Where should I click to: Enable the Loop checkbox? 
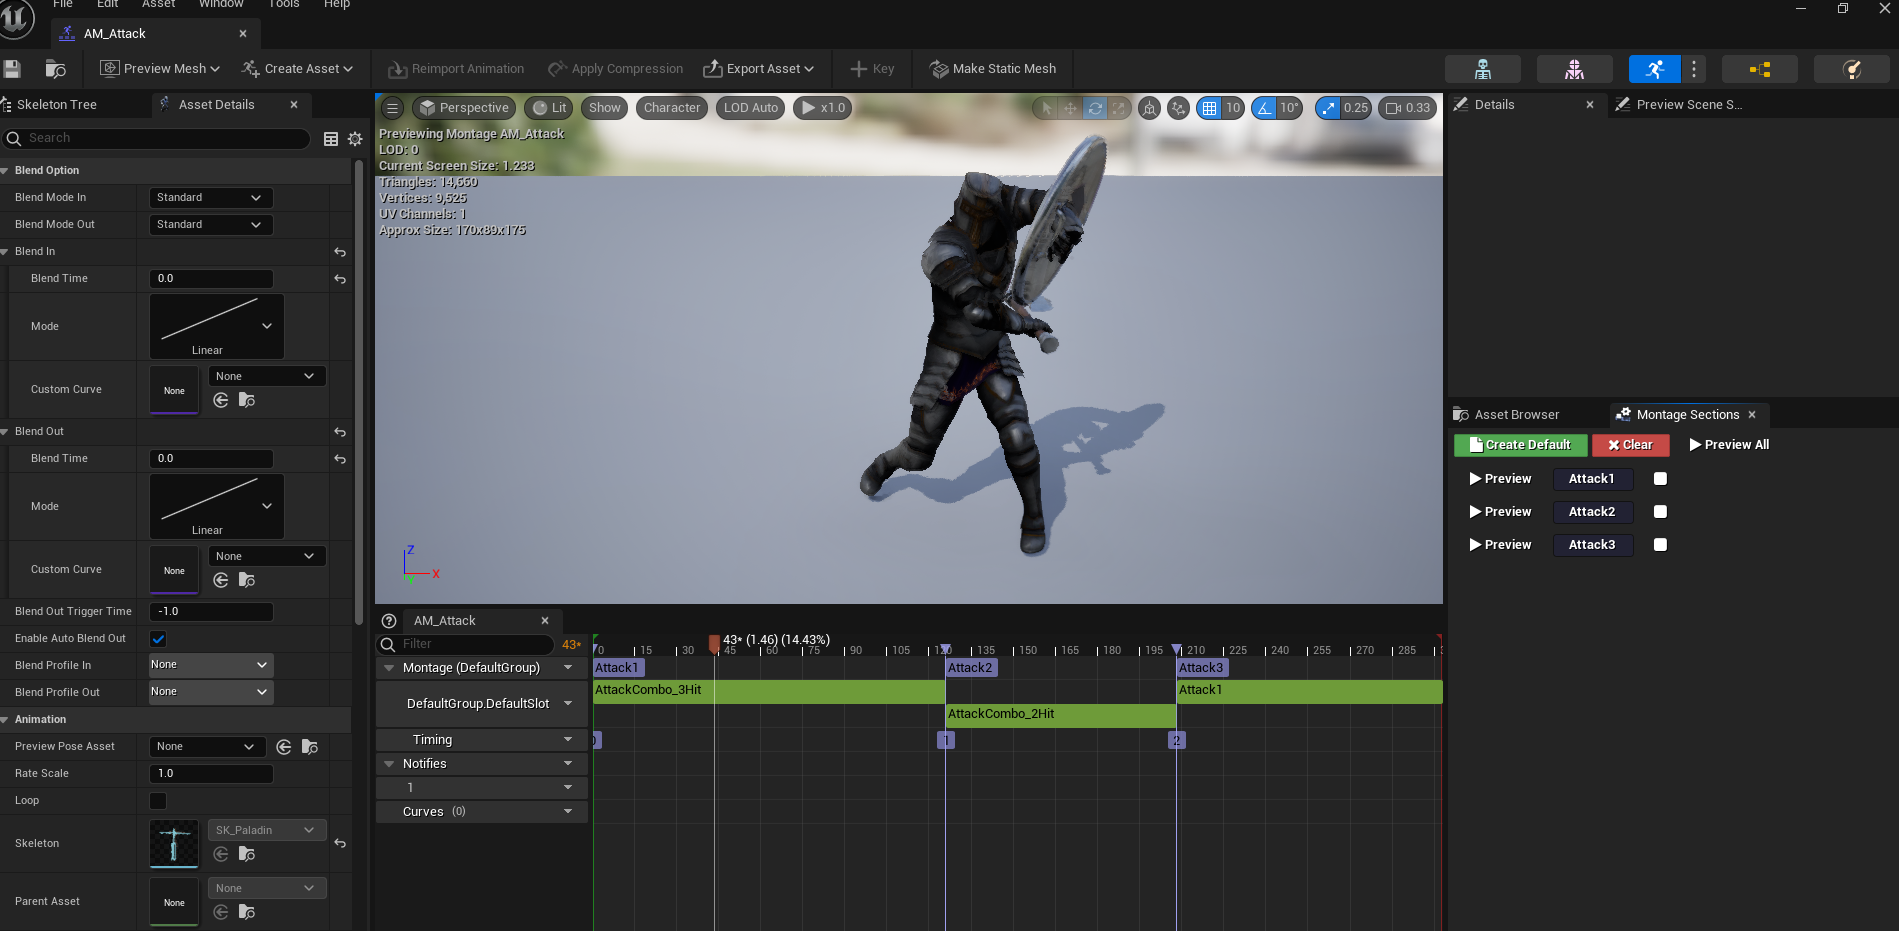coord(158,801)
